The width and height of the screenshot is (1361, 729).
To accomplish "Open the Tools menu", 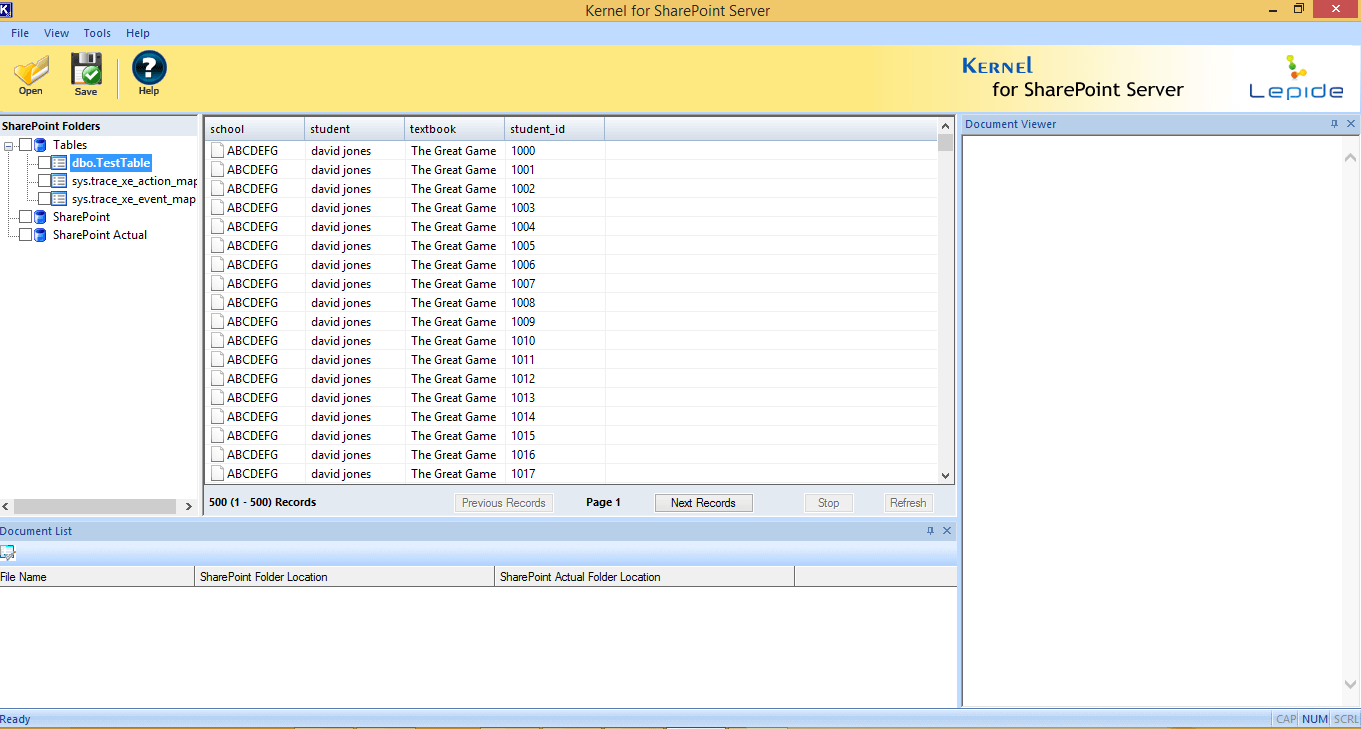I will point(97,33).
